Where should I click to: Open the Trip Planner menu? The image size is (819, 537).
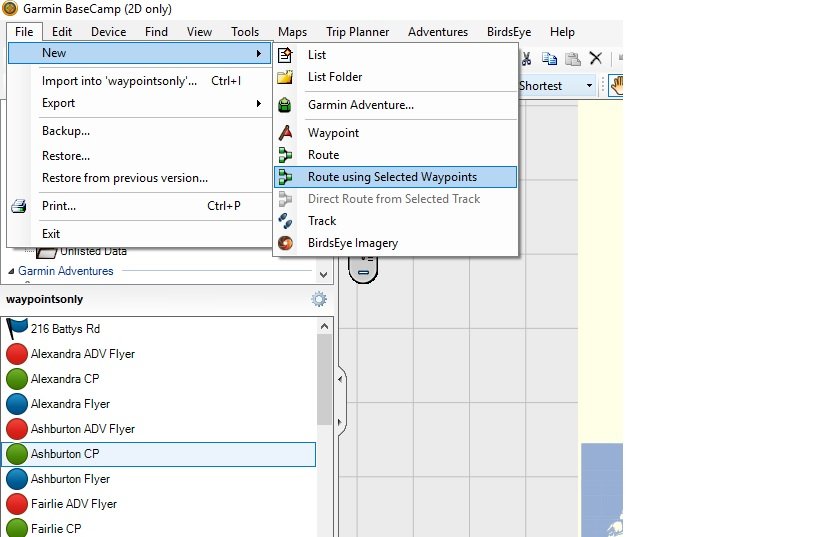click(357, 32)
